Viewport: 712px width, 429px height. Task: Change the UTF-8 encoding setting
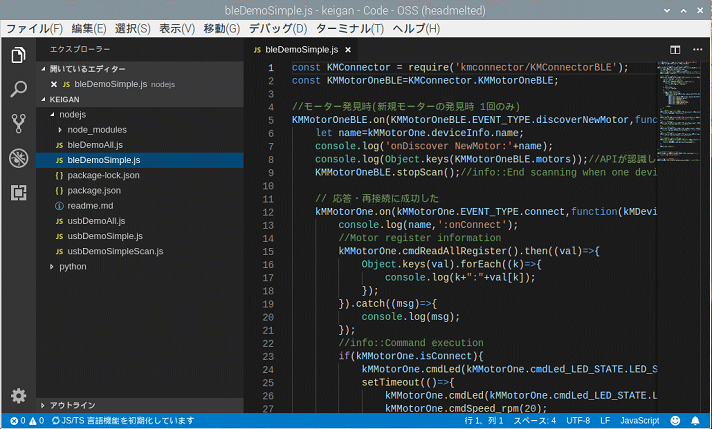(x=578, y=421)
